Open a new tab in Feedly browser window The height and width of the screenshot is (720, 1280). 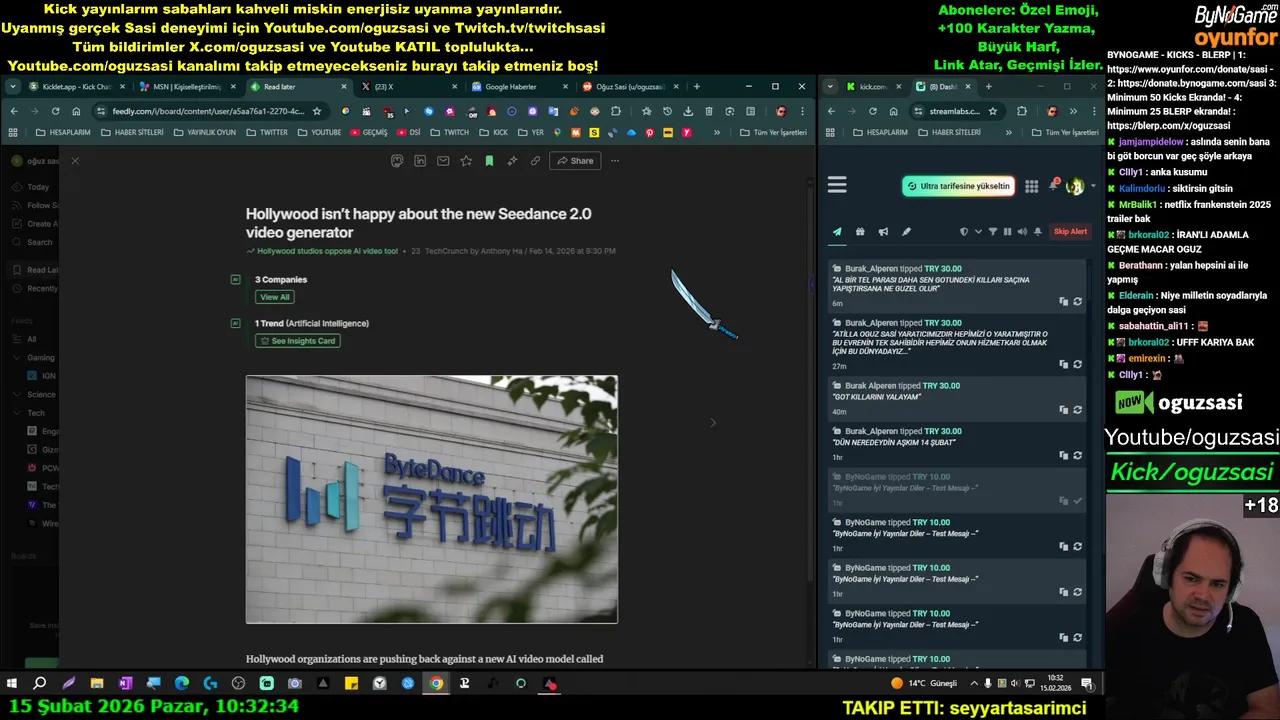696,87
